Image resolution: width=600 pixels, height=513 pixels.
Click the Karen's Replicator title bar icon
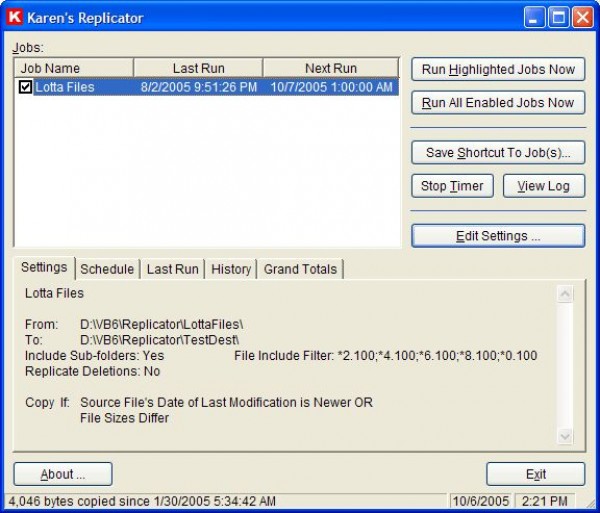click(14, 17)
